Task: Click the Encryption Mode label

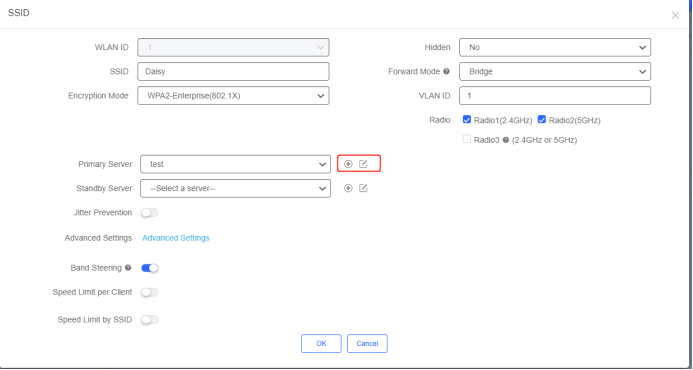Action: (98, 95)
